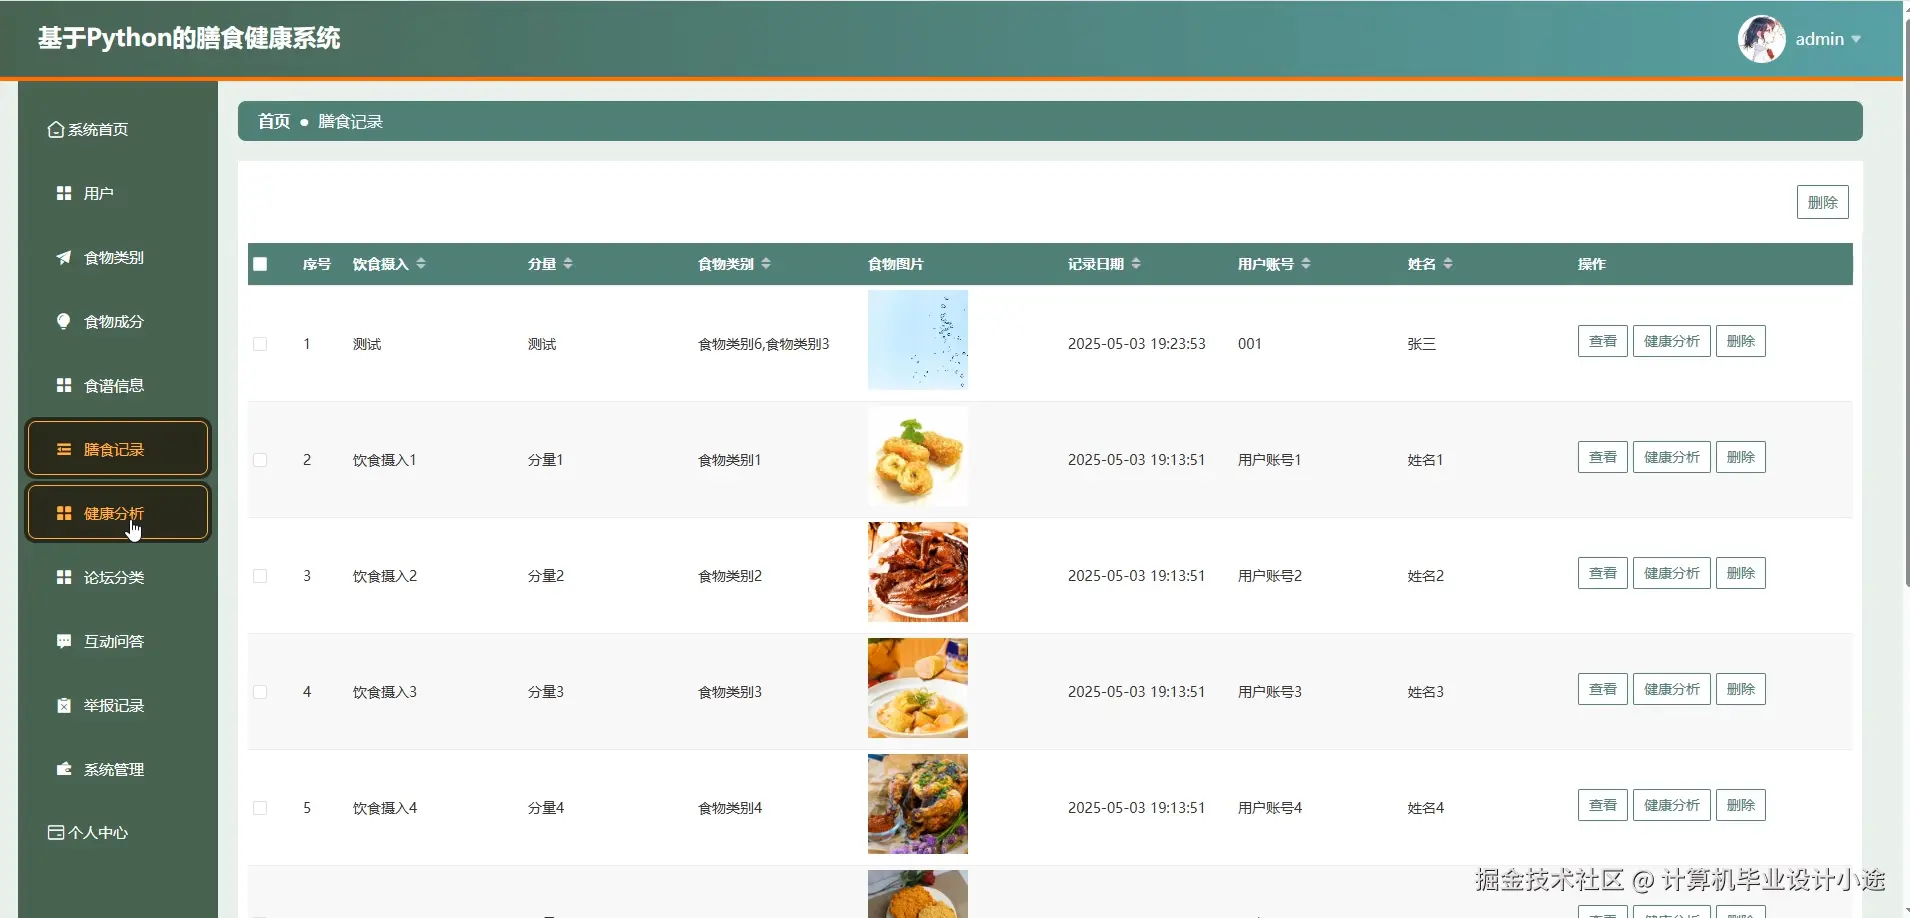Click the top-right 删除 batch delete button

click(1822, 202)
